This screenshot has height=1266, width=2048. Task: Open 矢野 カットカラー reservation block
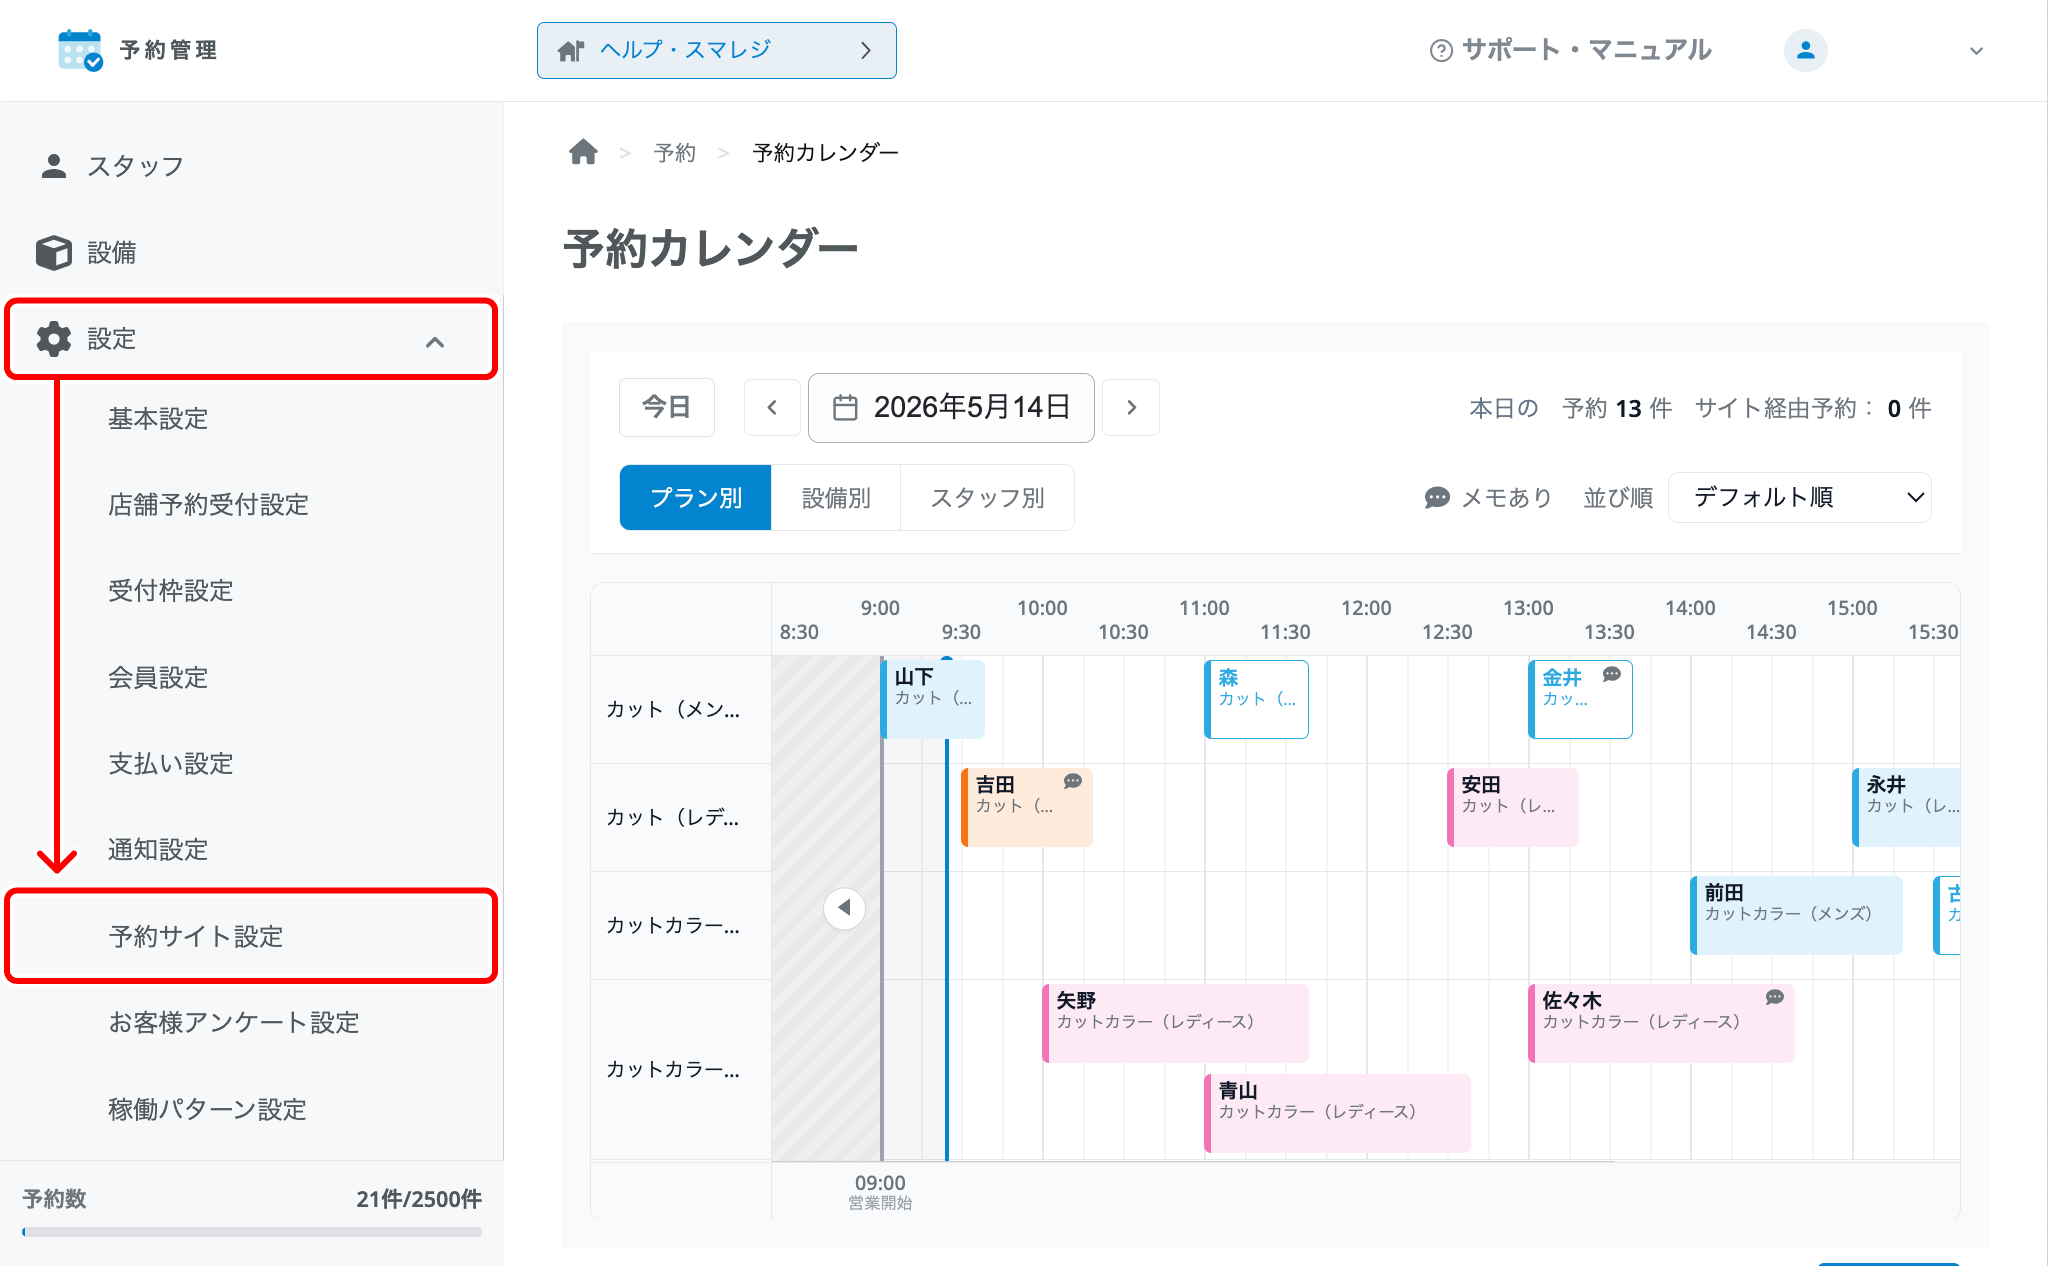(x=1175, y=1023)
